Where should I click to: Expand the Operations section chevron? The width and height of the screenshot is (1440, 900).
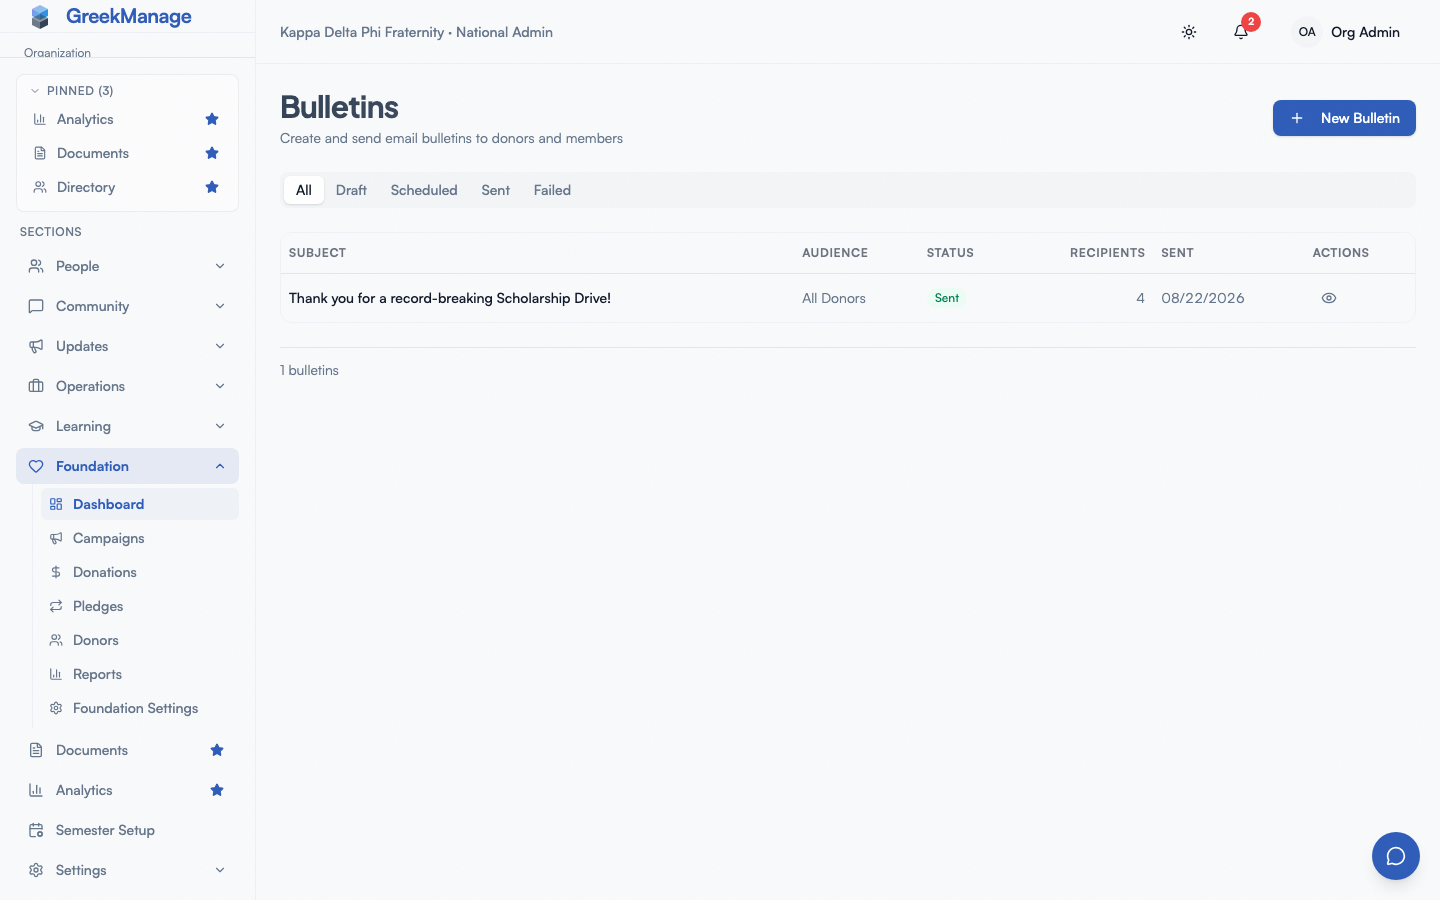(220, 386)
